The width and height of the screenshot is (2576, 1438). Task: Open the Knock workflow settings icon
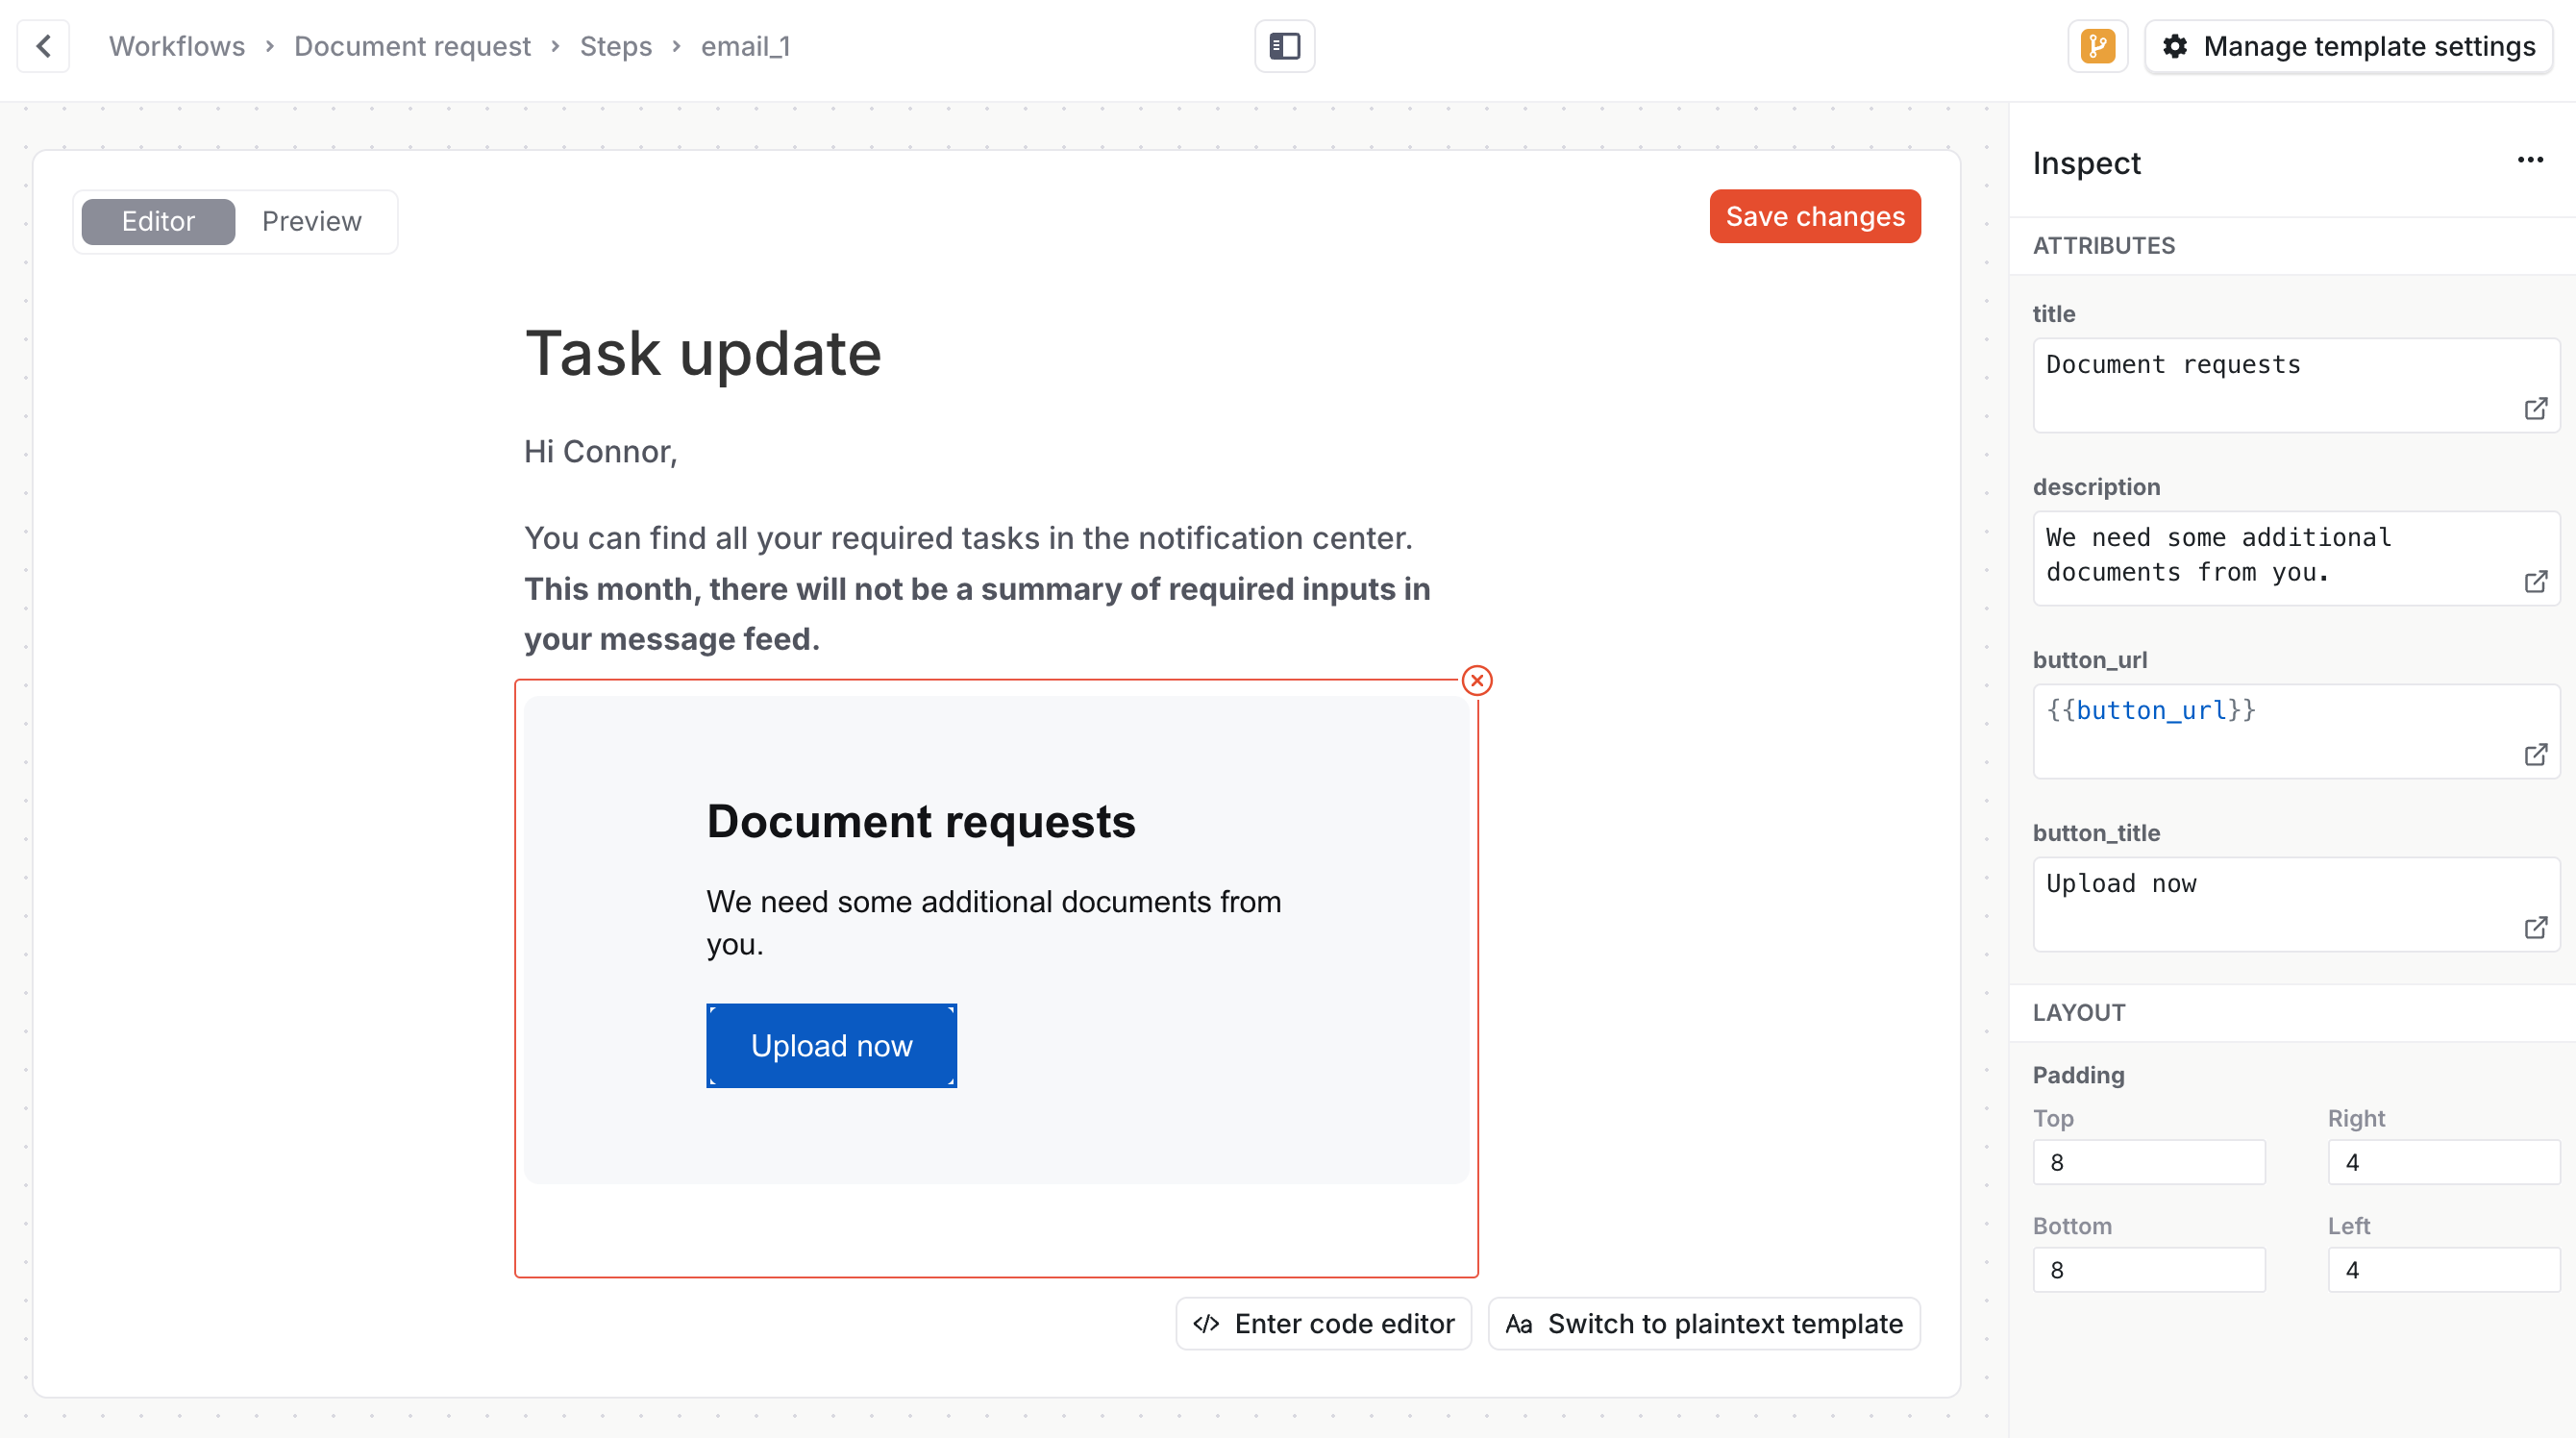click(x=2096, y=44)
